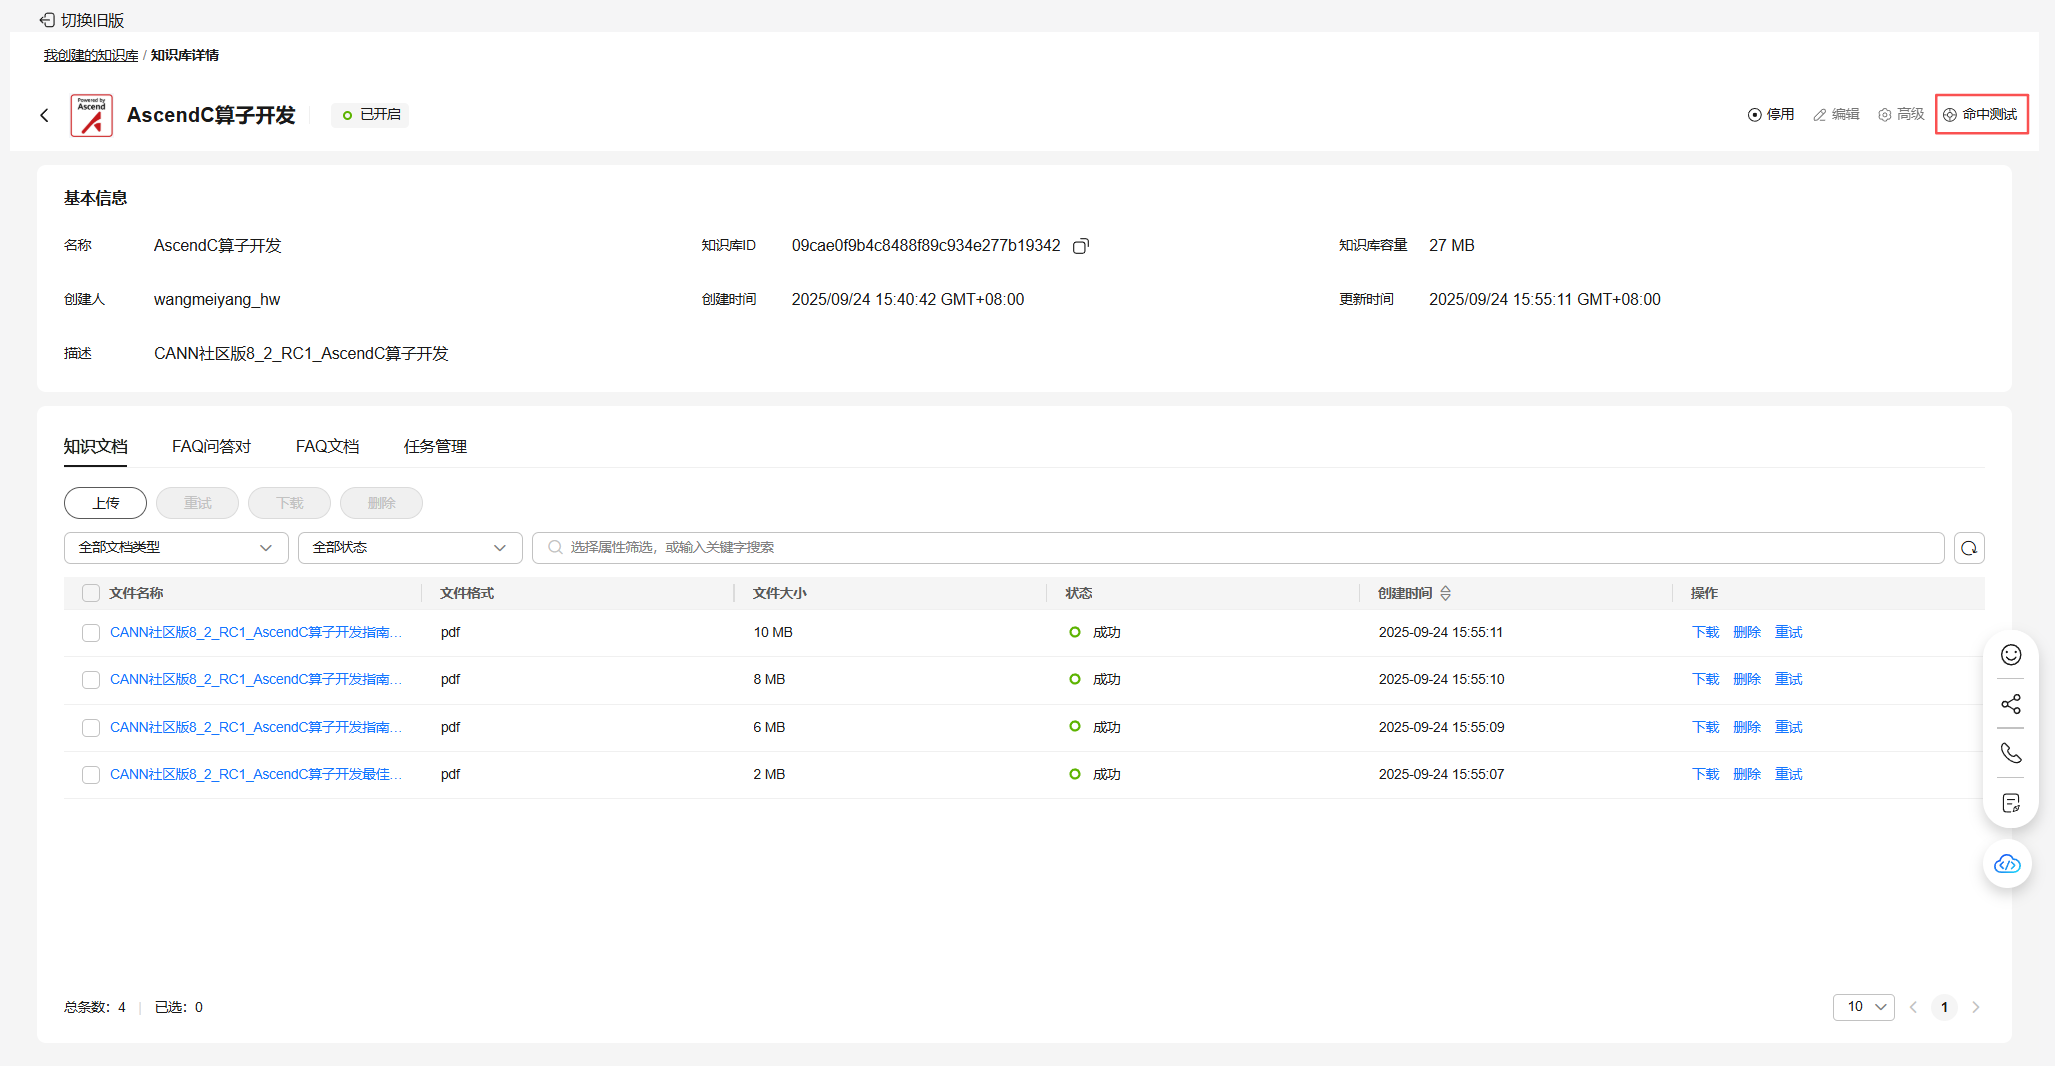Switch to the FAQ问答对 tab
This screenshot has height=1066, width=2055.
pos(211,447)
